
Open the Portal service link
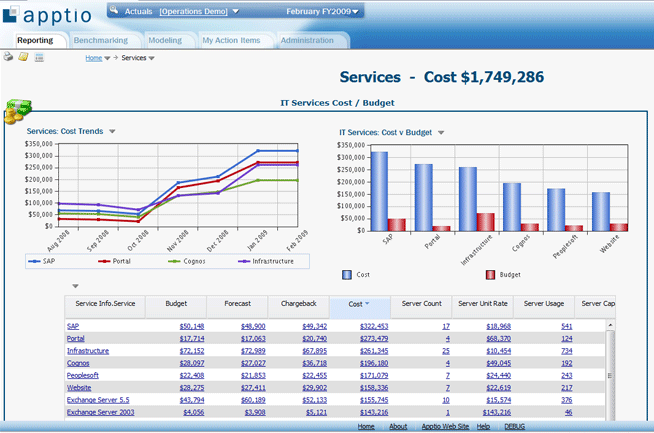click(x=75, y=339)
